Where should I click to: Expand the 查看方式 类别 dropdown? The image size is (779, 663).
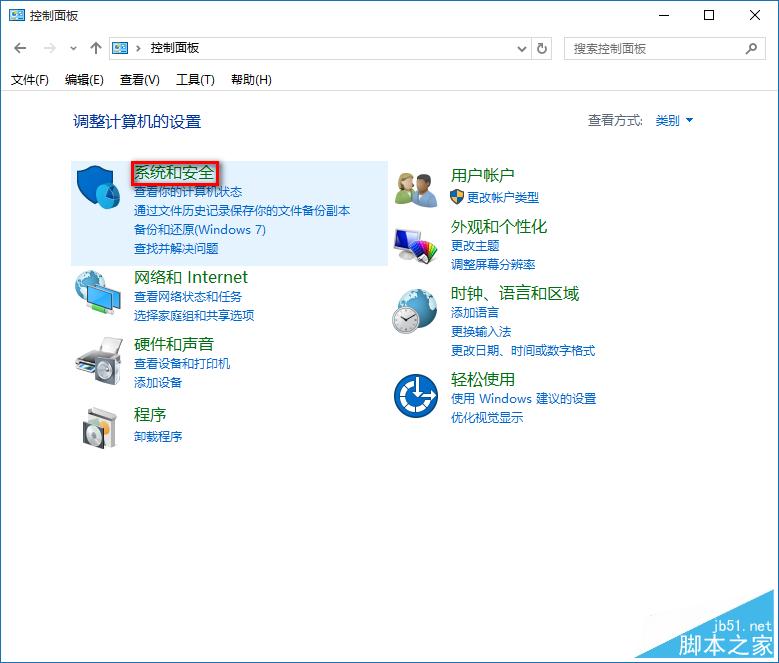[674, 121]
